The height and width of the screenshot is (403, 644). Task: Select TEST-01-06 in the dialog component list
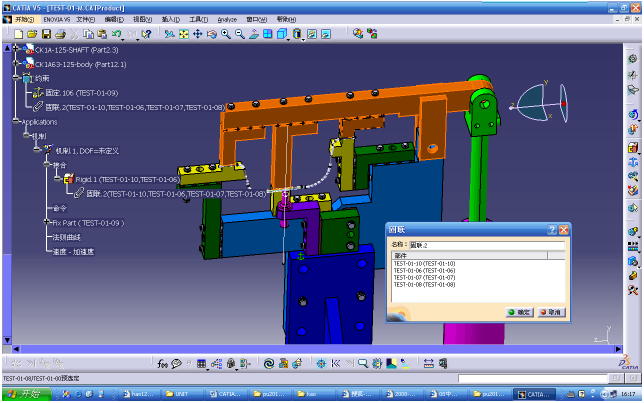pos(424,270)
